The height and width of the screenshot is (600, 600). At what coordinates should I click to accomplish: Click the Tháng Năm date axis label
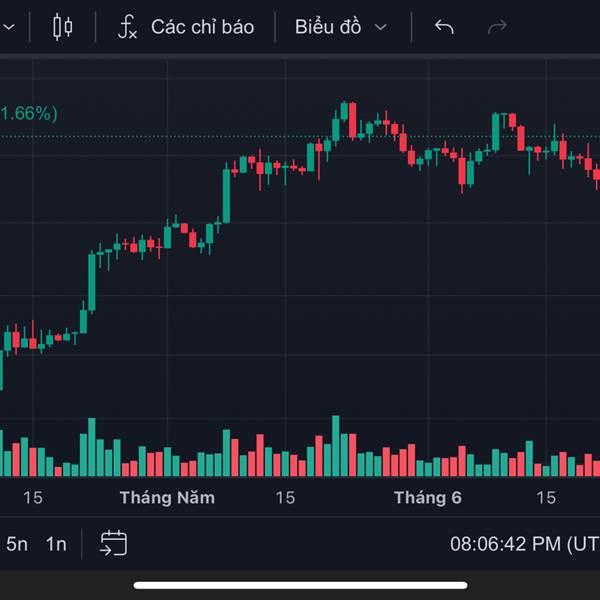pyautogui.click(x=167, y=498)
